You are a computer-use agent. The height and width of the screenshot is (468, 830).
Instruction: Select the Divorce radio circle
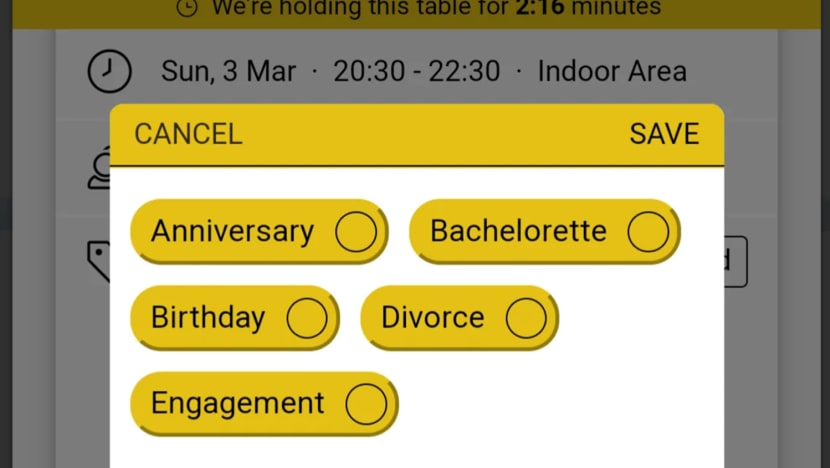[526, 318]
